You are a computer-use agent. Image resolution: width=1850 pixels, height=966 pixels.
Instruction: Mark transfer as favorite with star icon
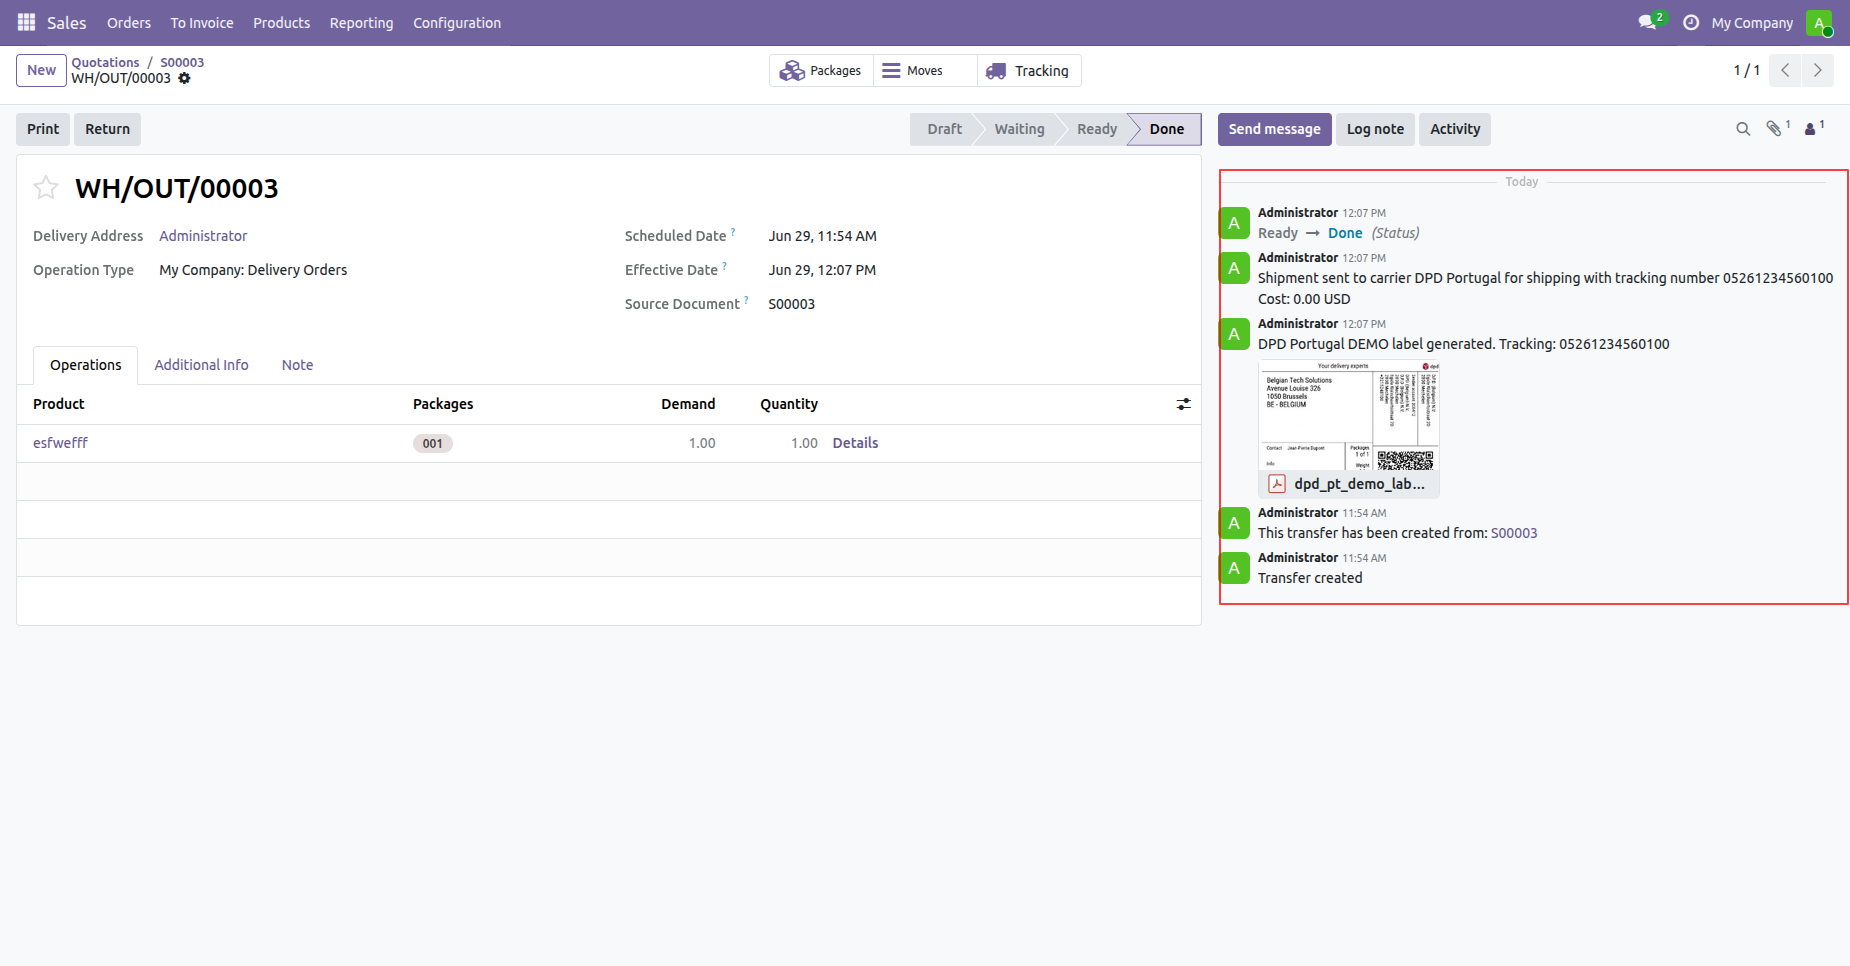pos(46,188)
